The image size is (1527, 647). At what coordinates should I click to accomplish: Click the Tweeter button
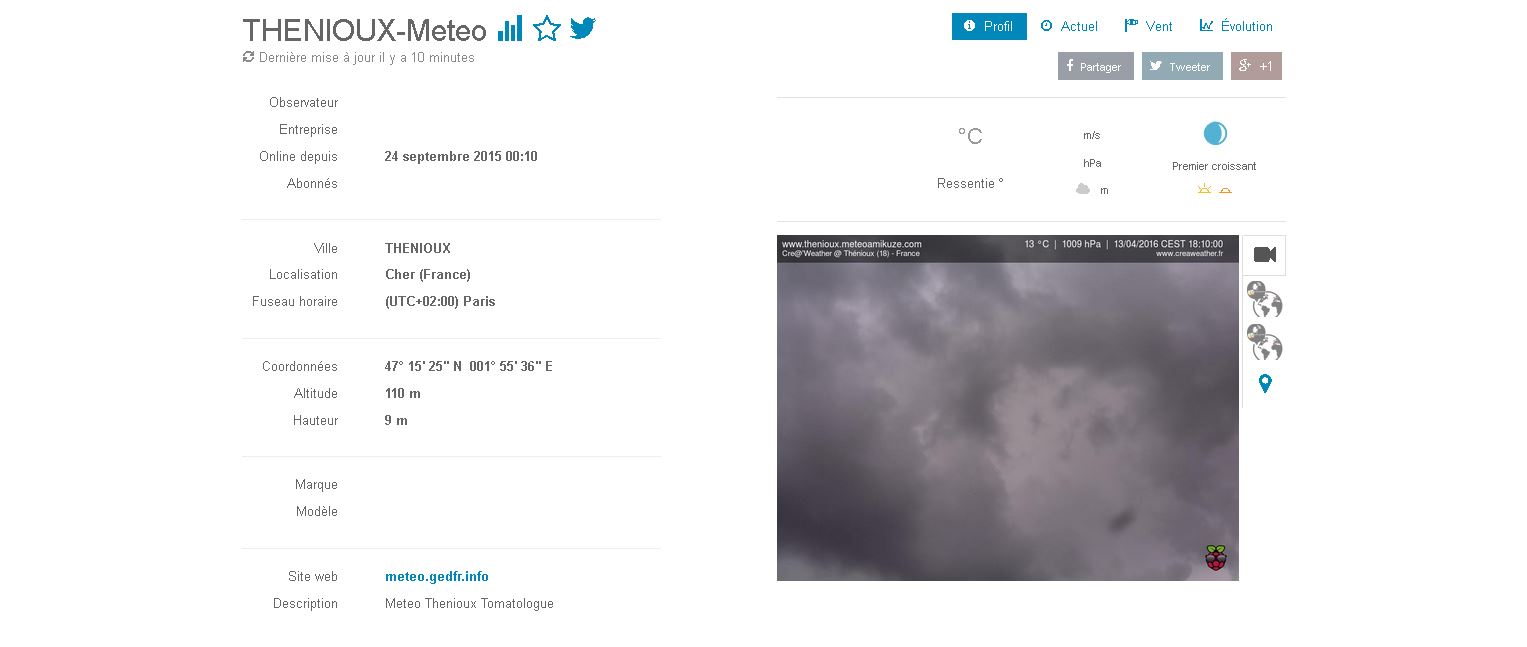pyautogui.click(x=1182, y=66)
